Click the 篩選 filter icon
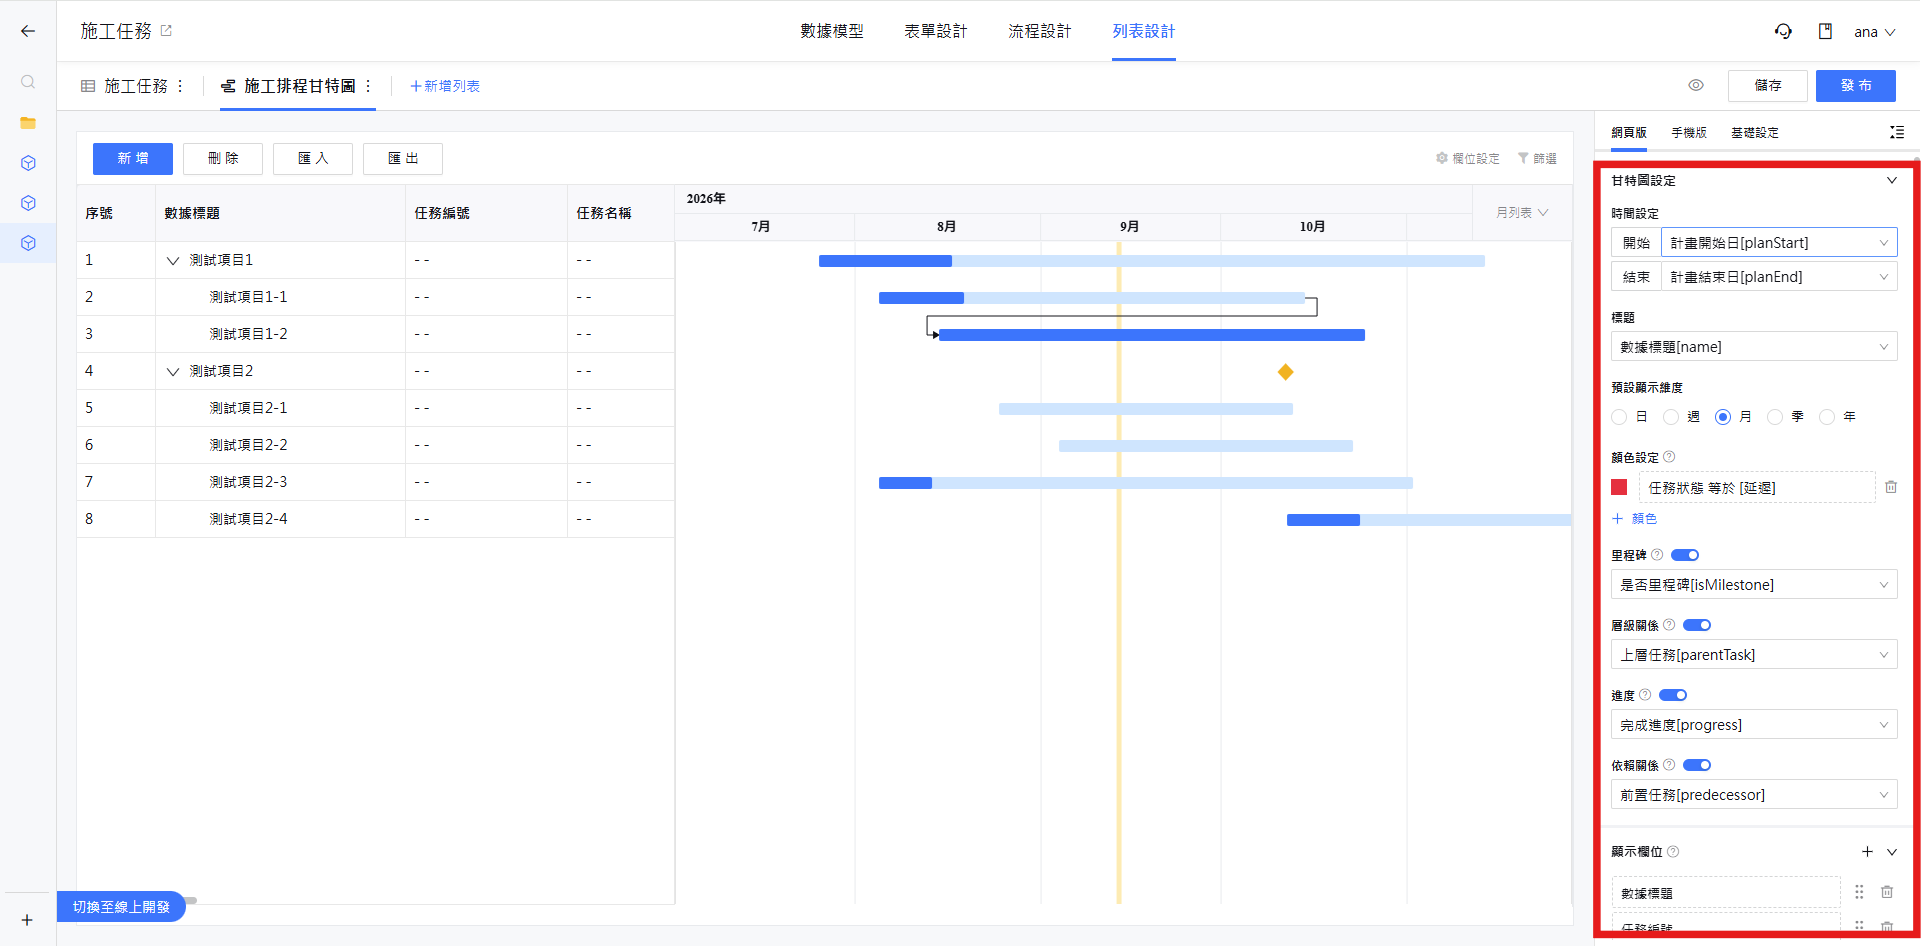1921x946 pixels. click(x=1523, y=158)
